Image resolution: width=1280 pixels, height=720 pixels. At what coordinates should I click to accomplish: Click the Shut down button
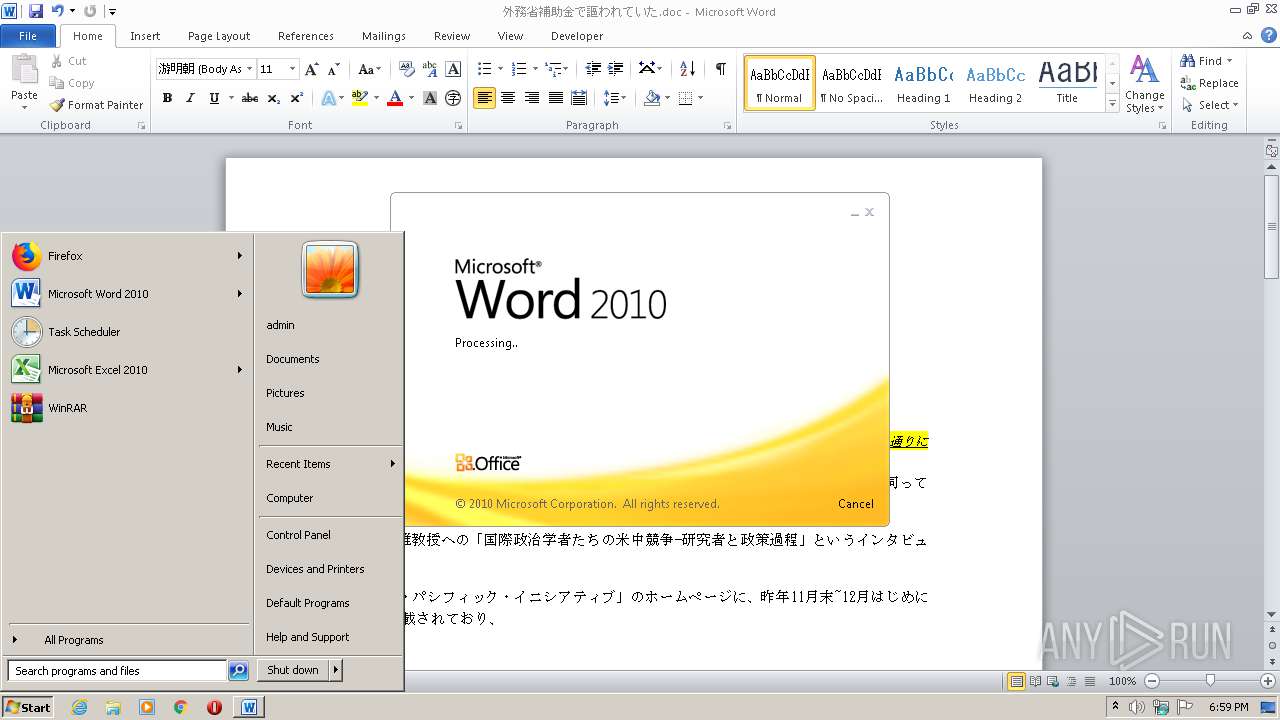click(293, 670)
